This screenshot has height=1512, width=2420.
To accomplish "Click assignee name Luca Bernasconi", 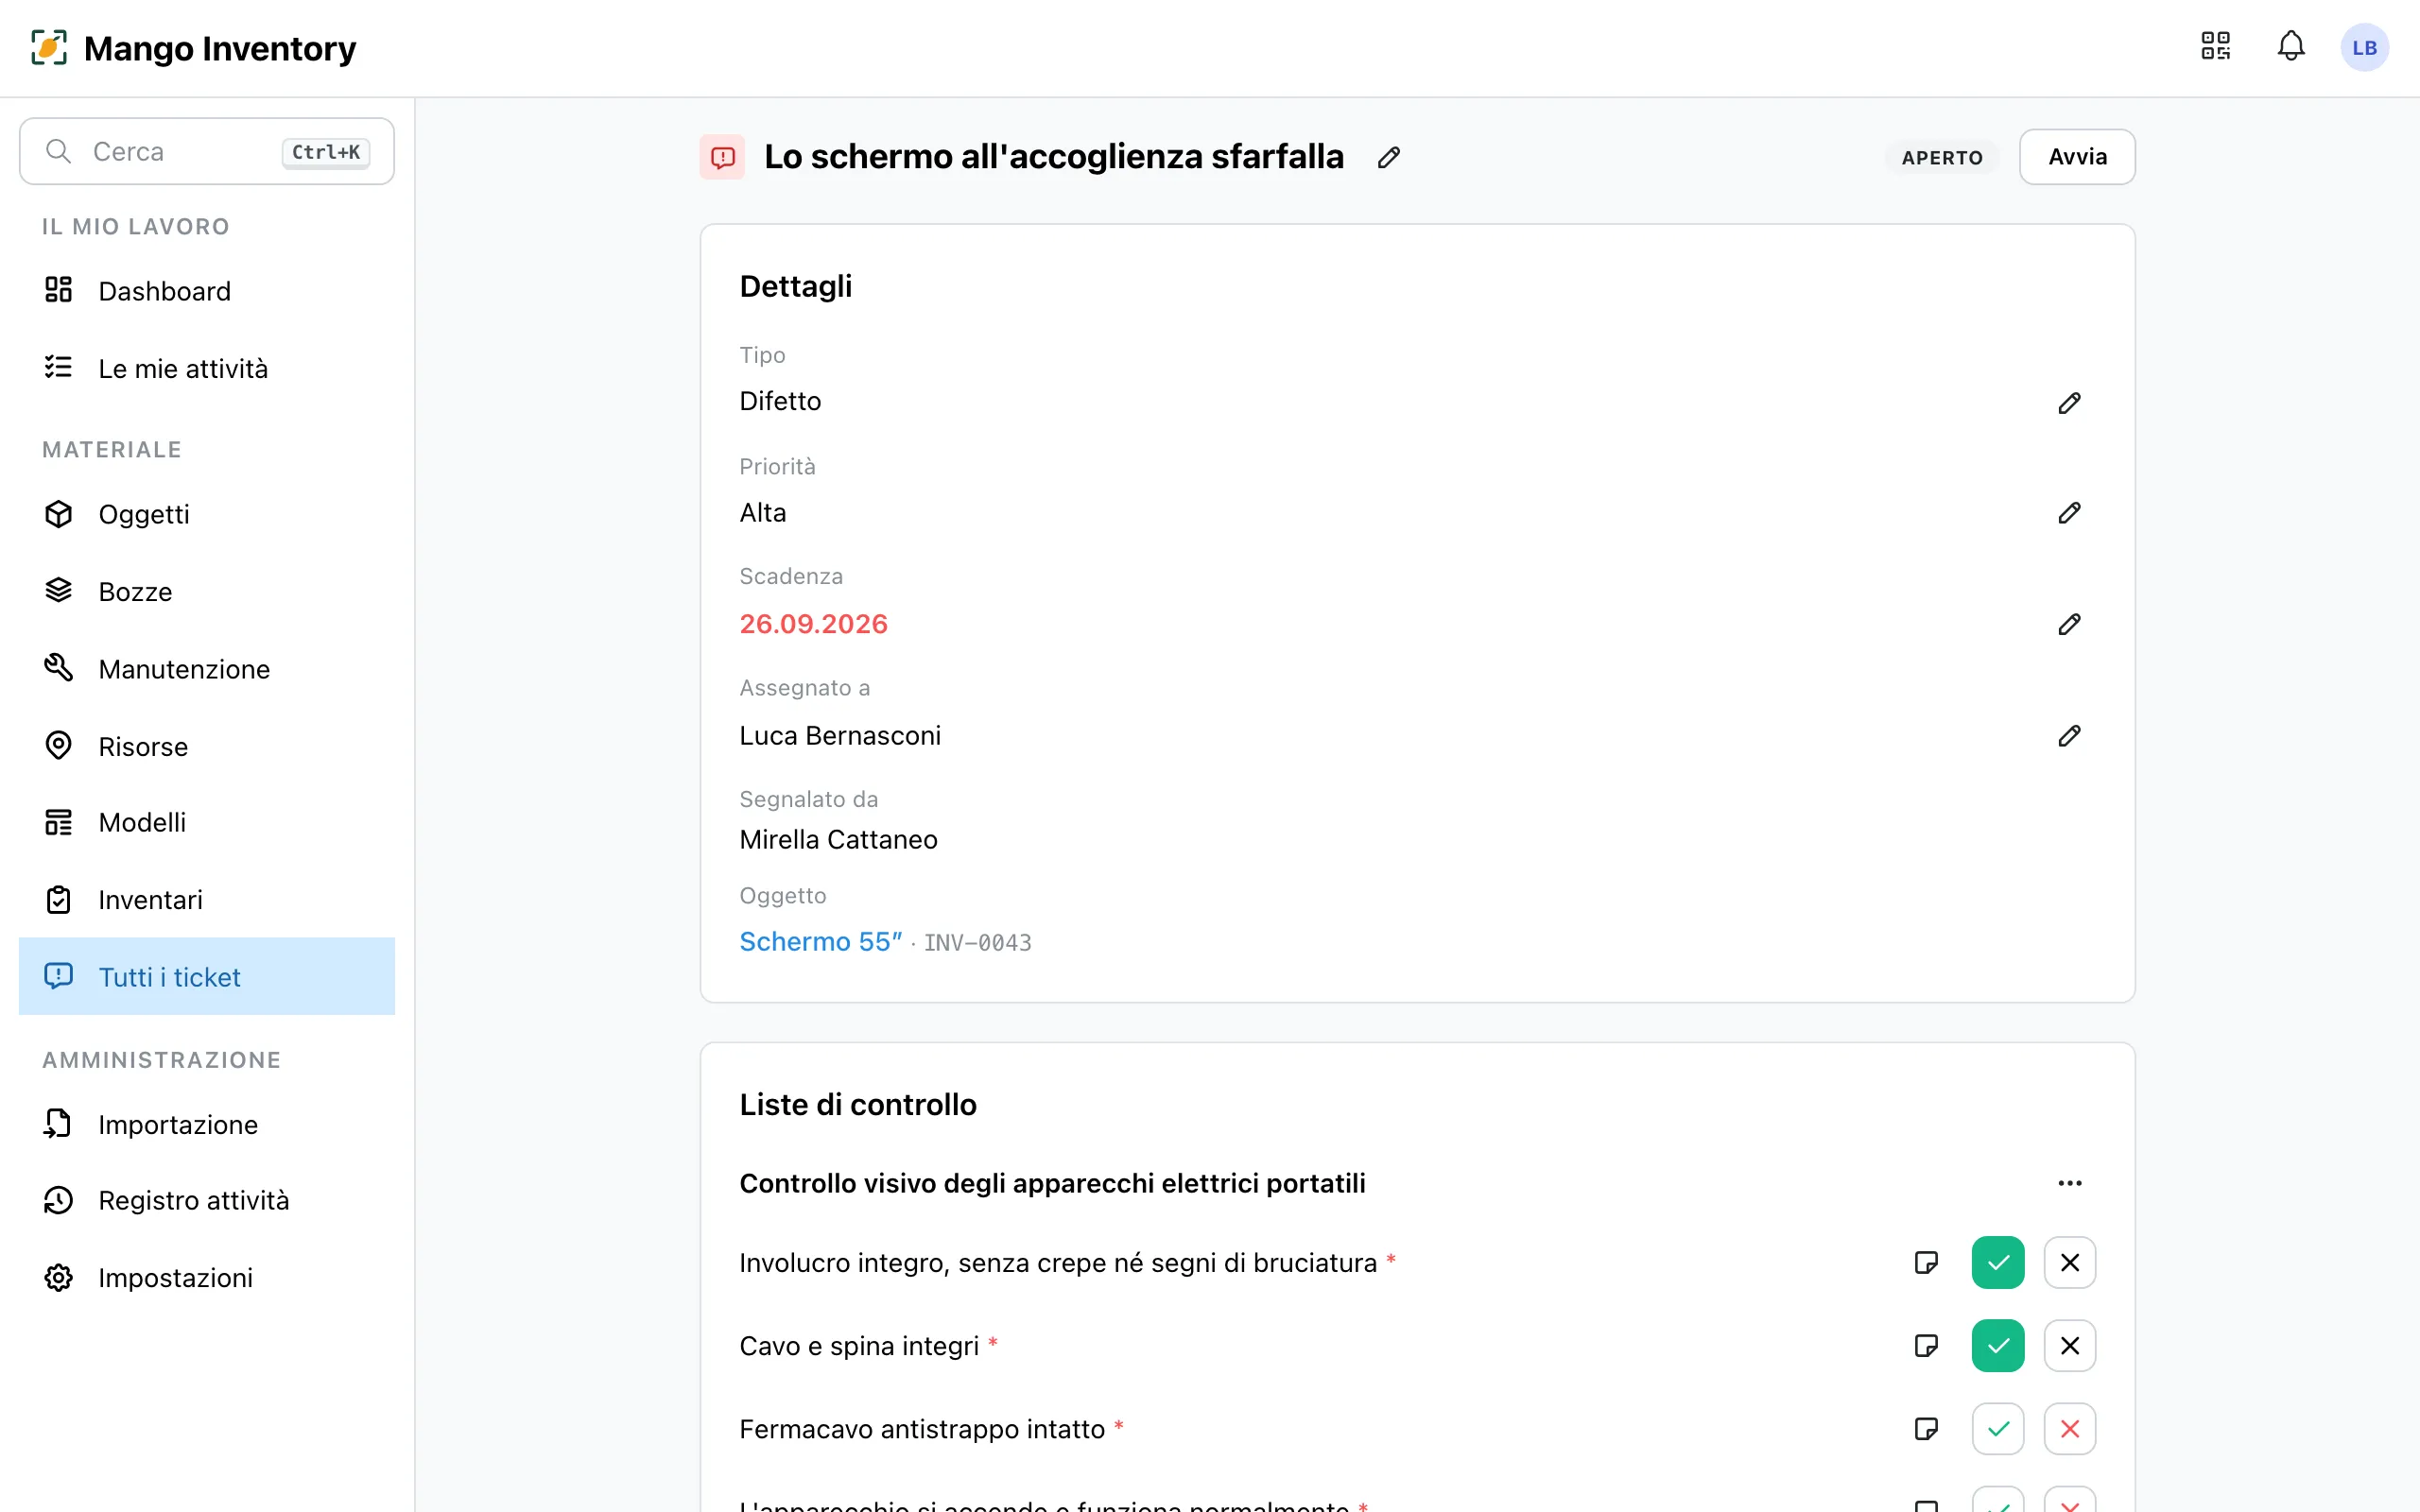I will coord(840,736).
